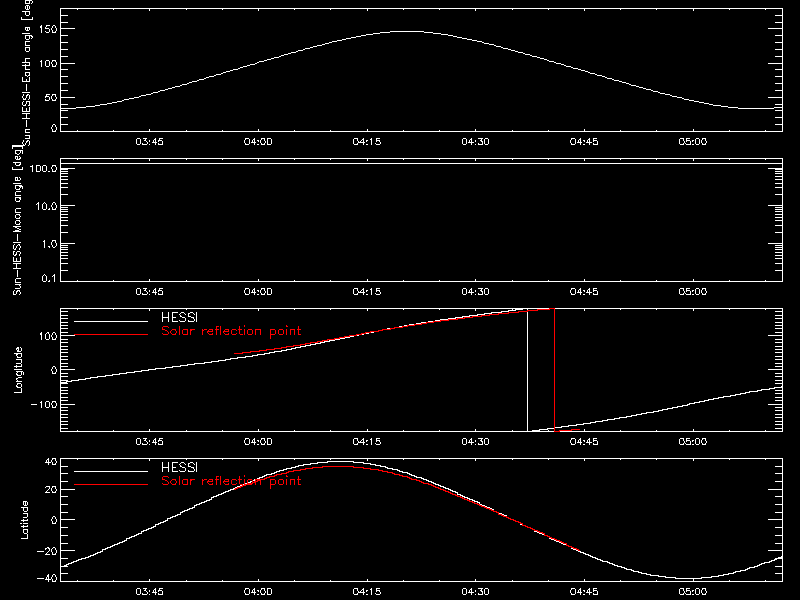Select HESSI legend text in Longitude plot

point(179,317)
